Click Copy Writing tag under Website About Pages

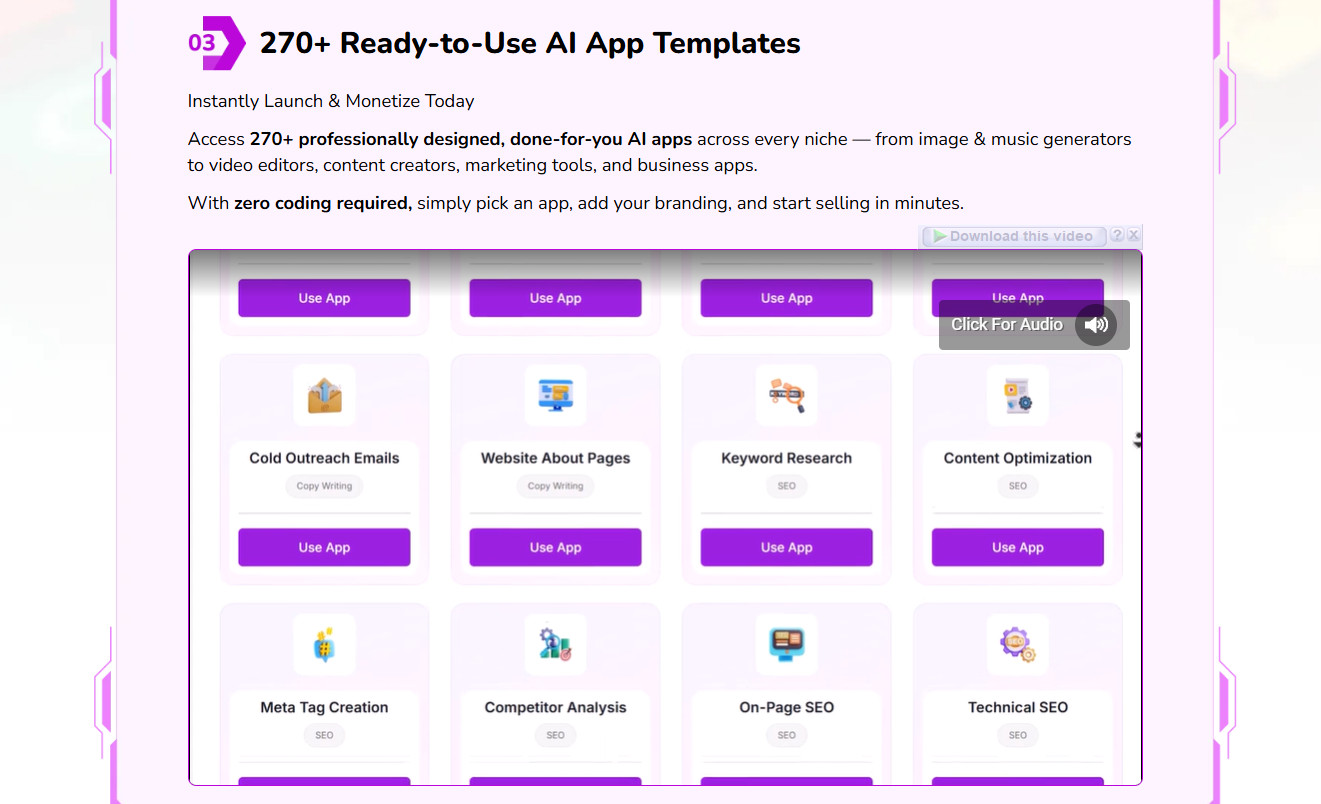(555, 486)
